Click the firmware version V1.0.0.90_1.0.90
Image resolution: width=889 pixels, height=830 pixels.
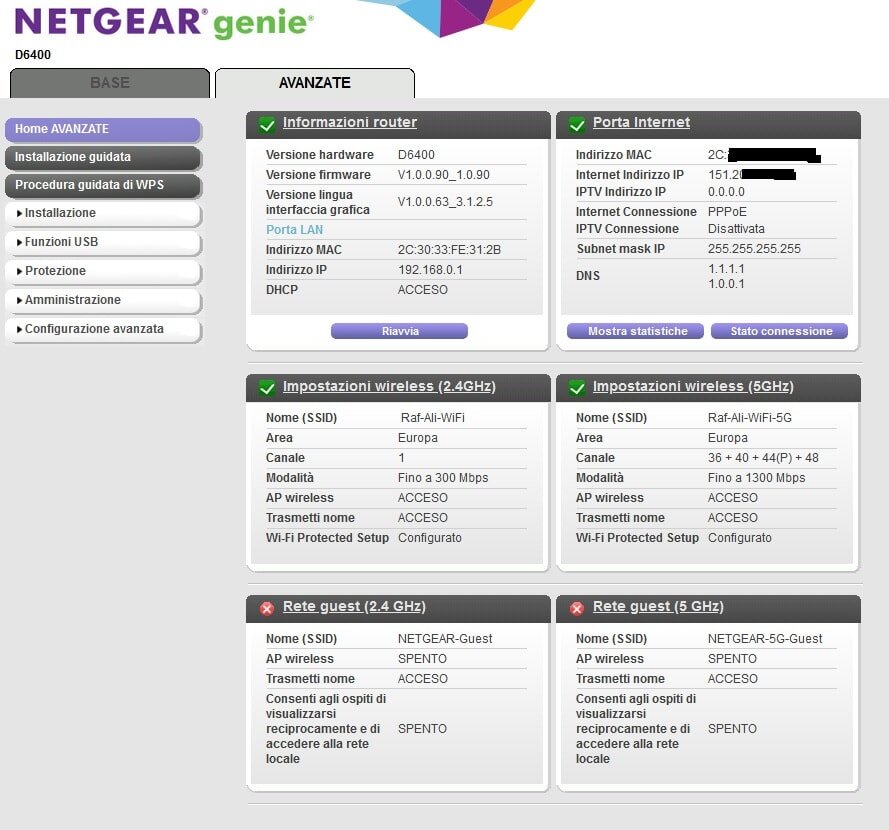[x=444, y=175]
